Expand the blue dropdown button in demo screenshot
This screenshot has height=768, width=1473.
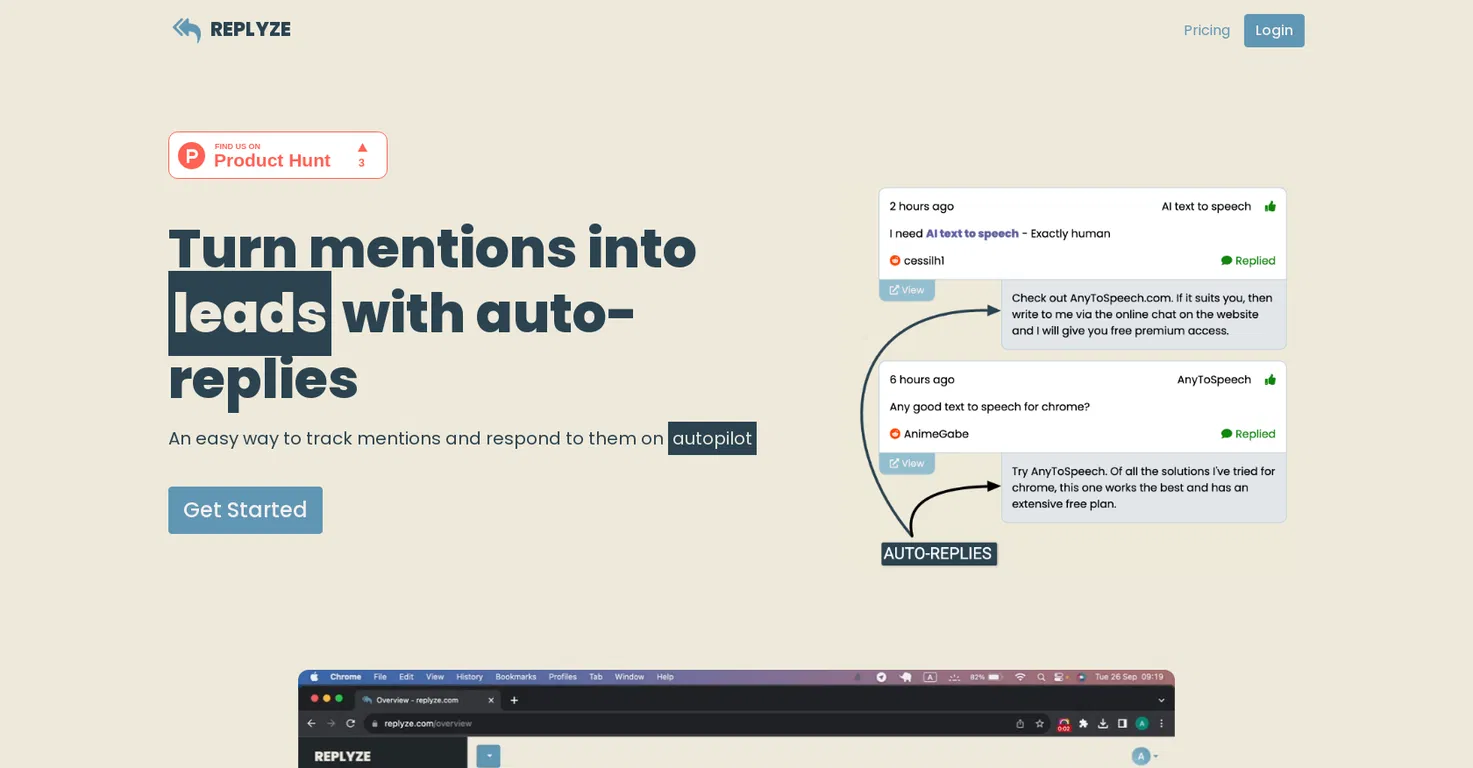(x=488, y=756)
